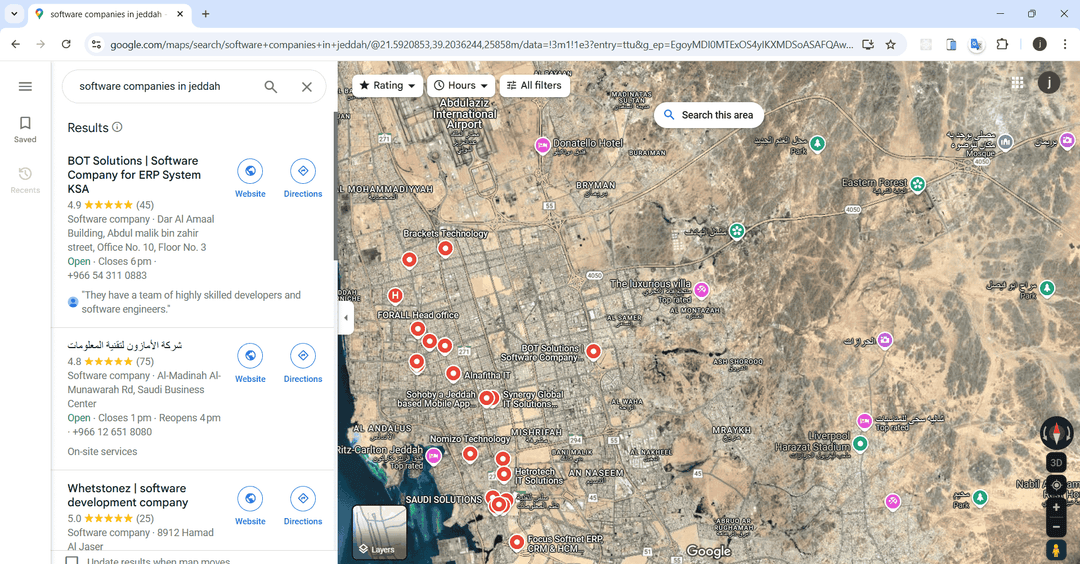Zoom in on the map
This screenshot has width=1080, height=564.
[1056, 508]
